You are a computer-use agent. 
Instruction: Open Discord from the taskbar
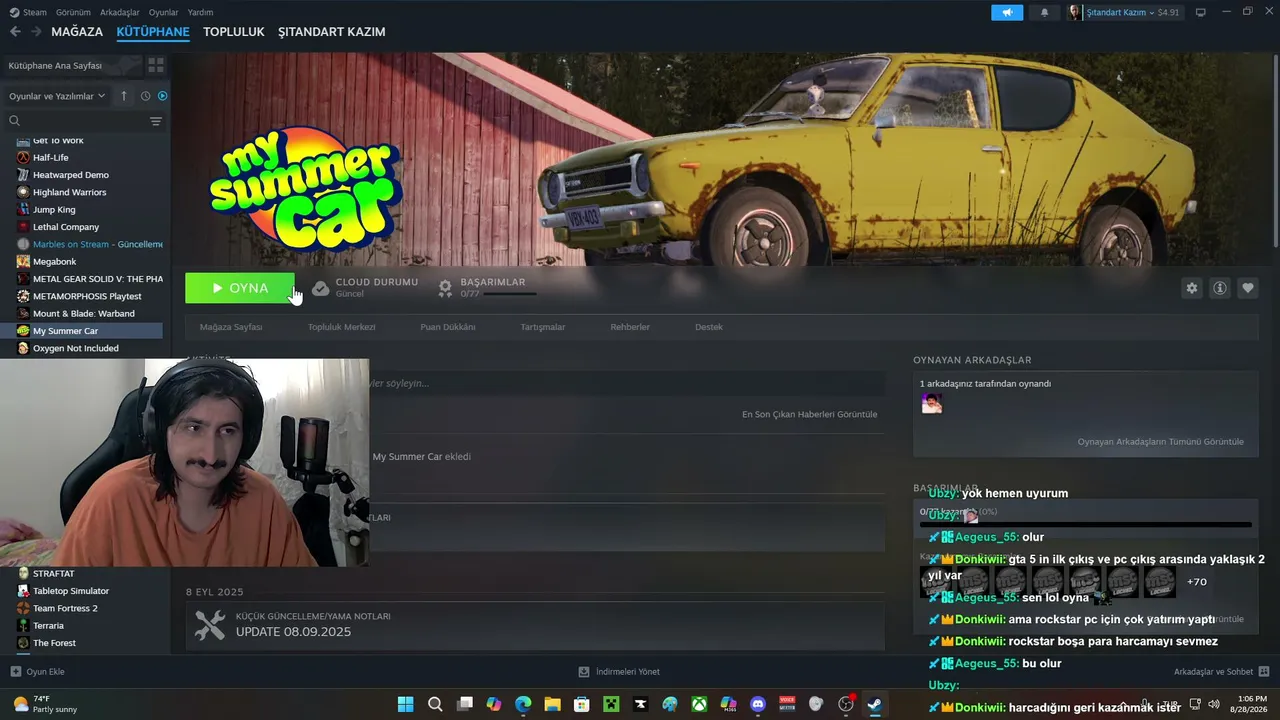[x=757, y=704]
